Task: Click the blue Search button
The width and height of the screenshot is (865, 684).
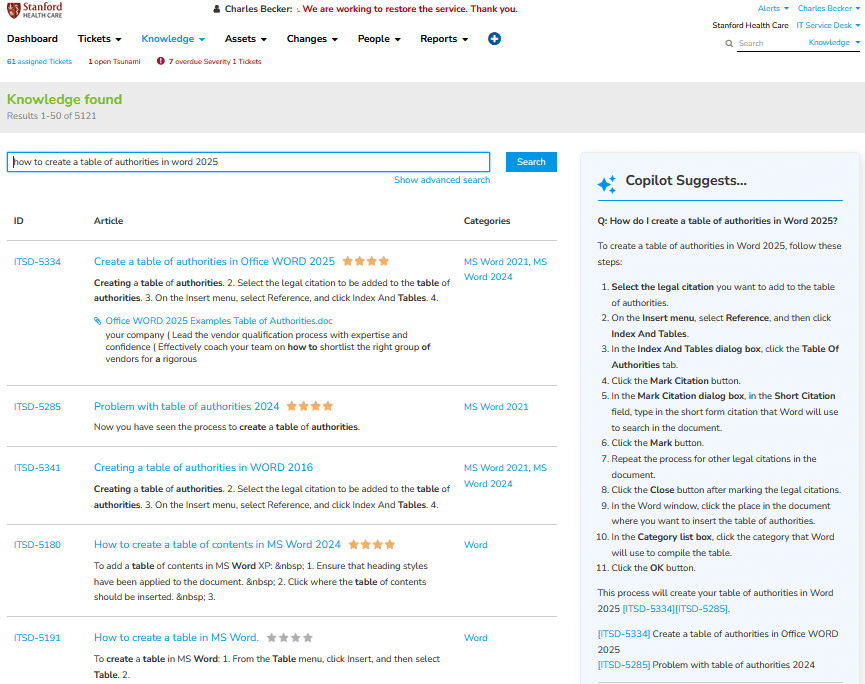Action: pyautogui.click(x=531, y=162)
